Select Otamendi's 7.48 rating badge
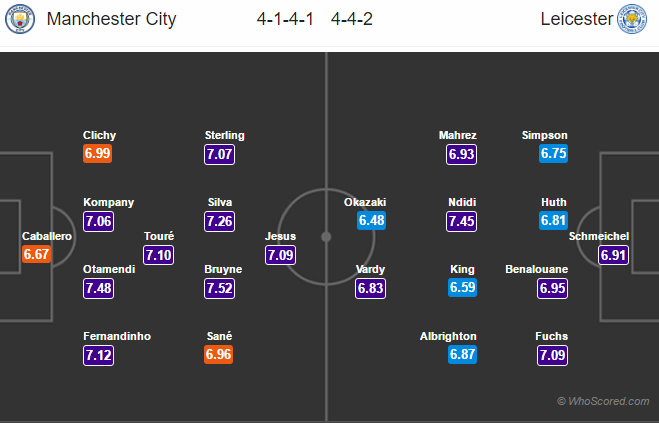The image size is (659, 423). [x=98, y=288]
